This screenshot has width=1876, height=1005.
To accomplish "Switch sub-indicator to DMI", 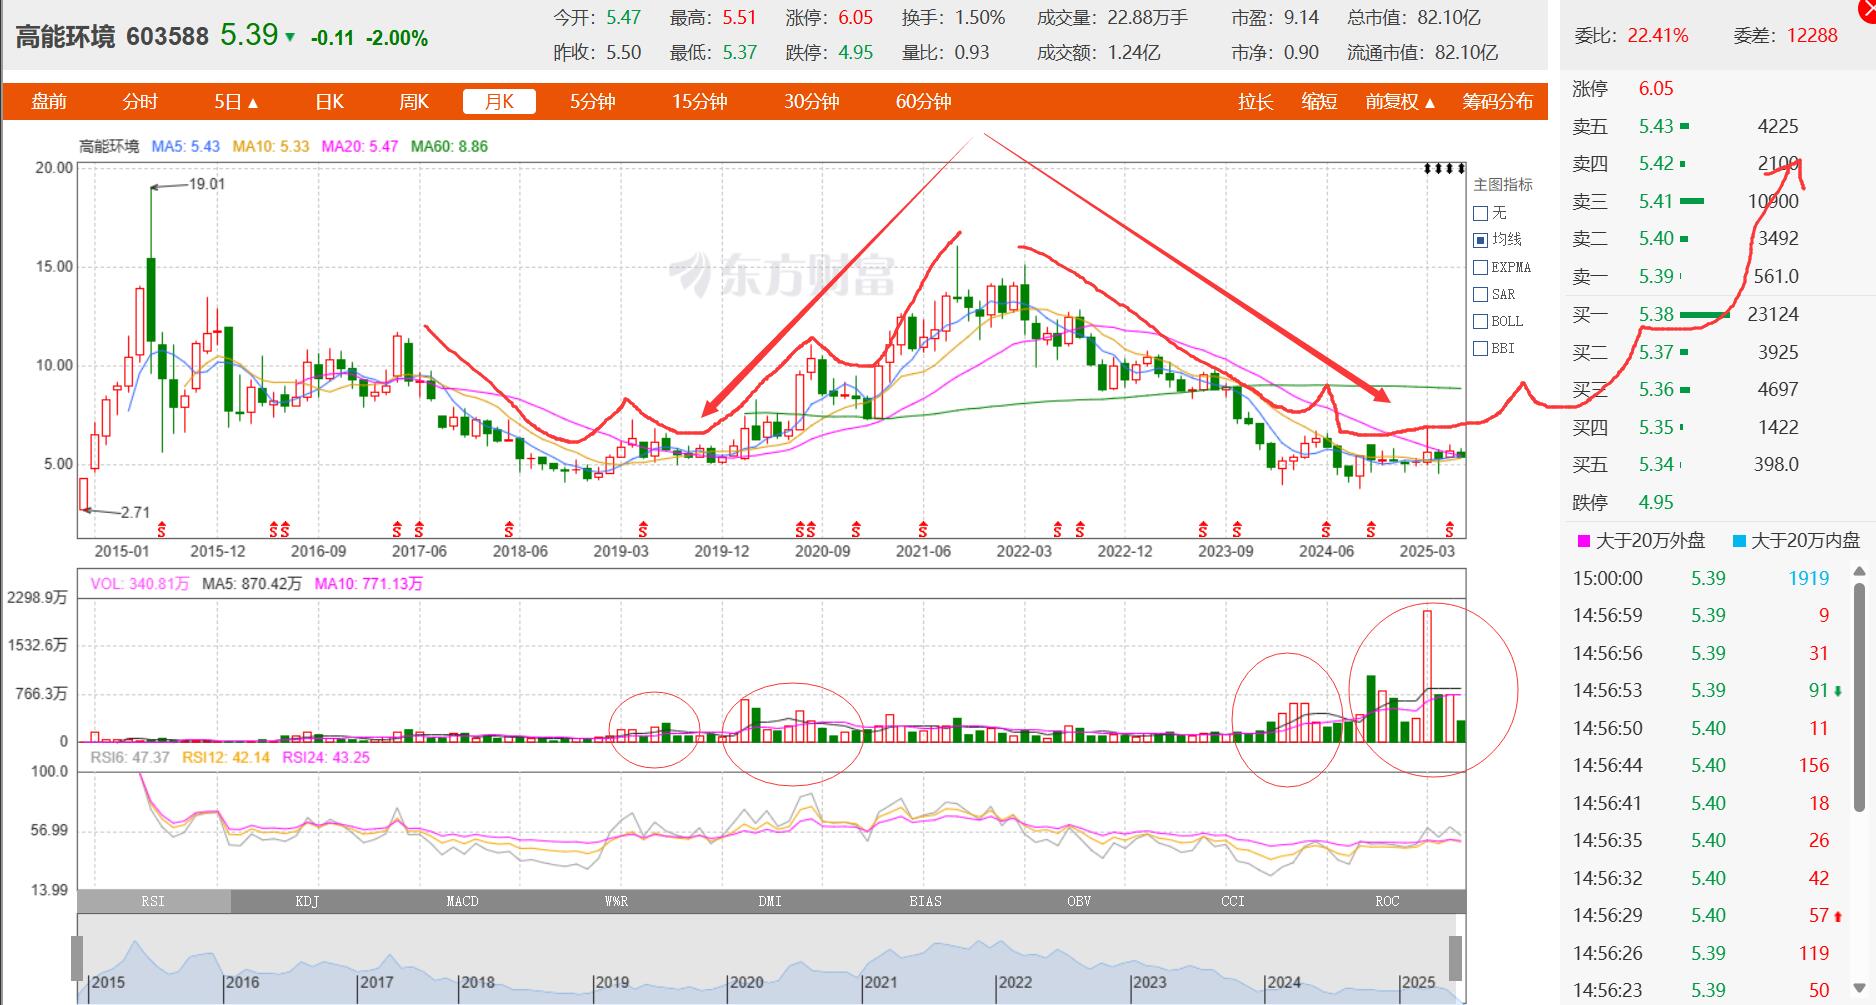I will [x=770, y=901].
